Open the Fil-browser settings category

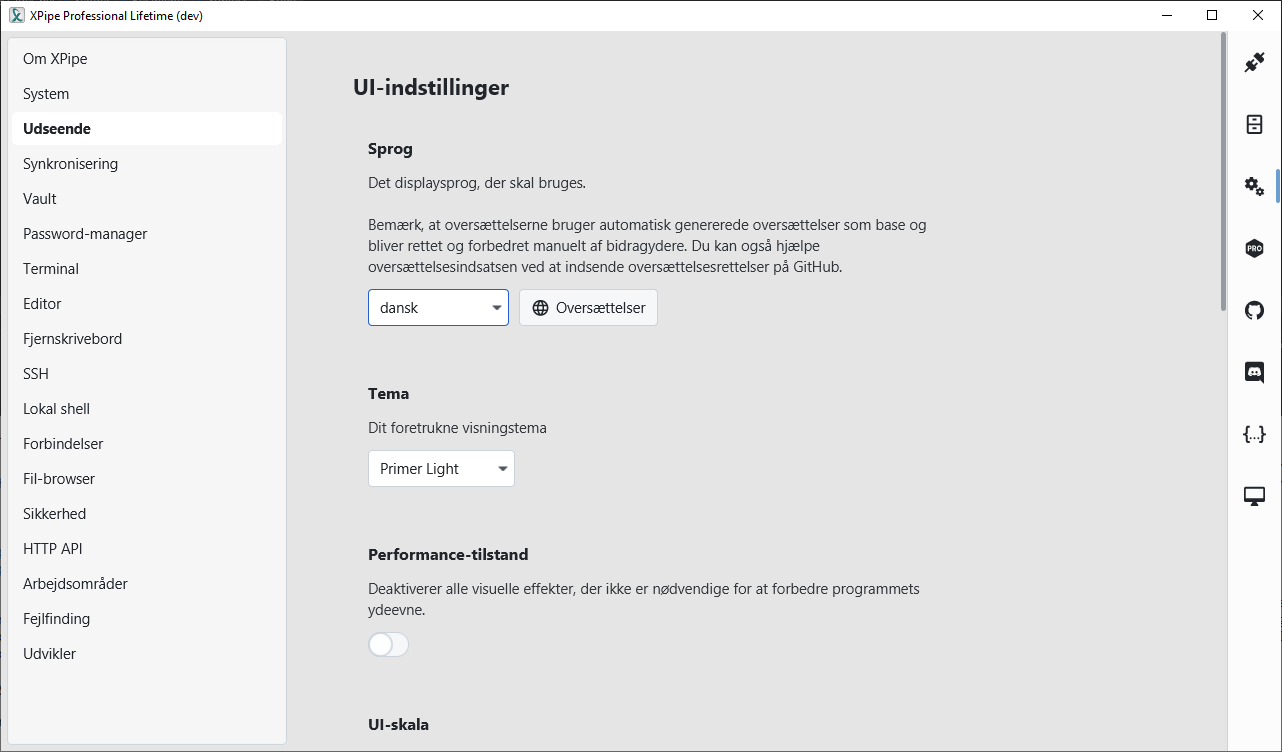click(59, 479)
